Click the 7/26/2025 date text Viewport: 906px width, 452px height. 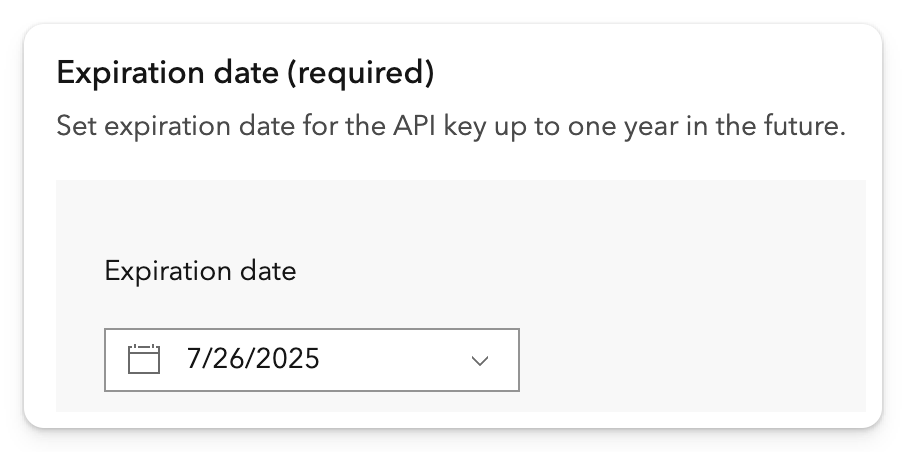[253, 359]
